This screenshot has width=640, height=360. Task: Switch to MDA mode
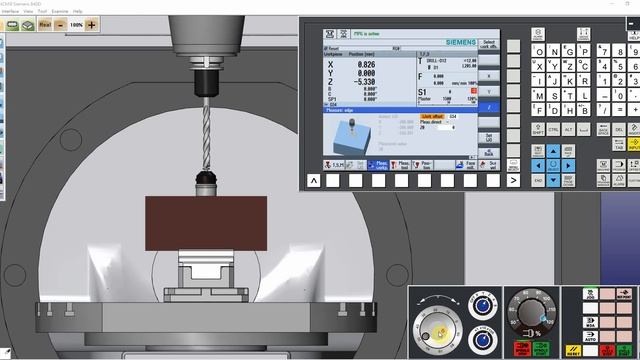(x=590, y=322)
